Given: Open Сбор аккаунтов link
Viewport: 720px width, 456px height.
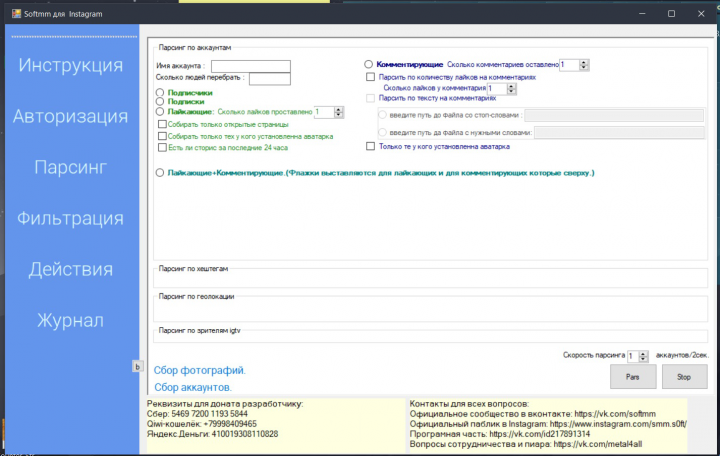Looking at the screenshot, I should pyautogui.click(x=193, y=388).
